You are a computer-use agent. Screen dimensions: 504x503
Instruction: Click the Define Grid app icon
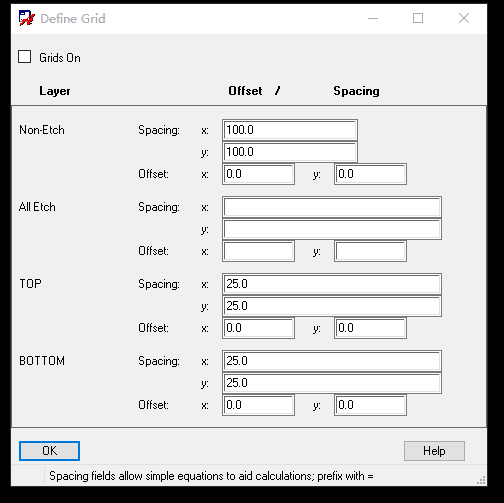coord(27,18)
